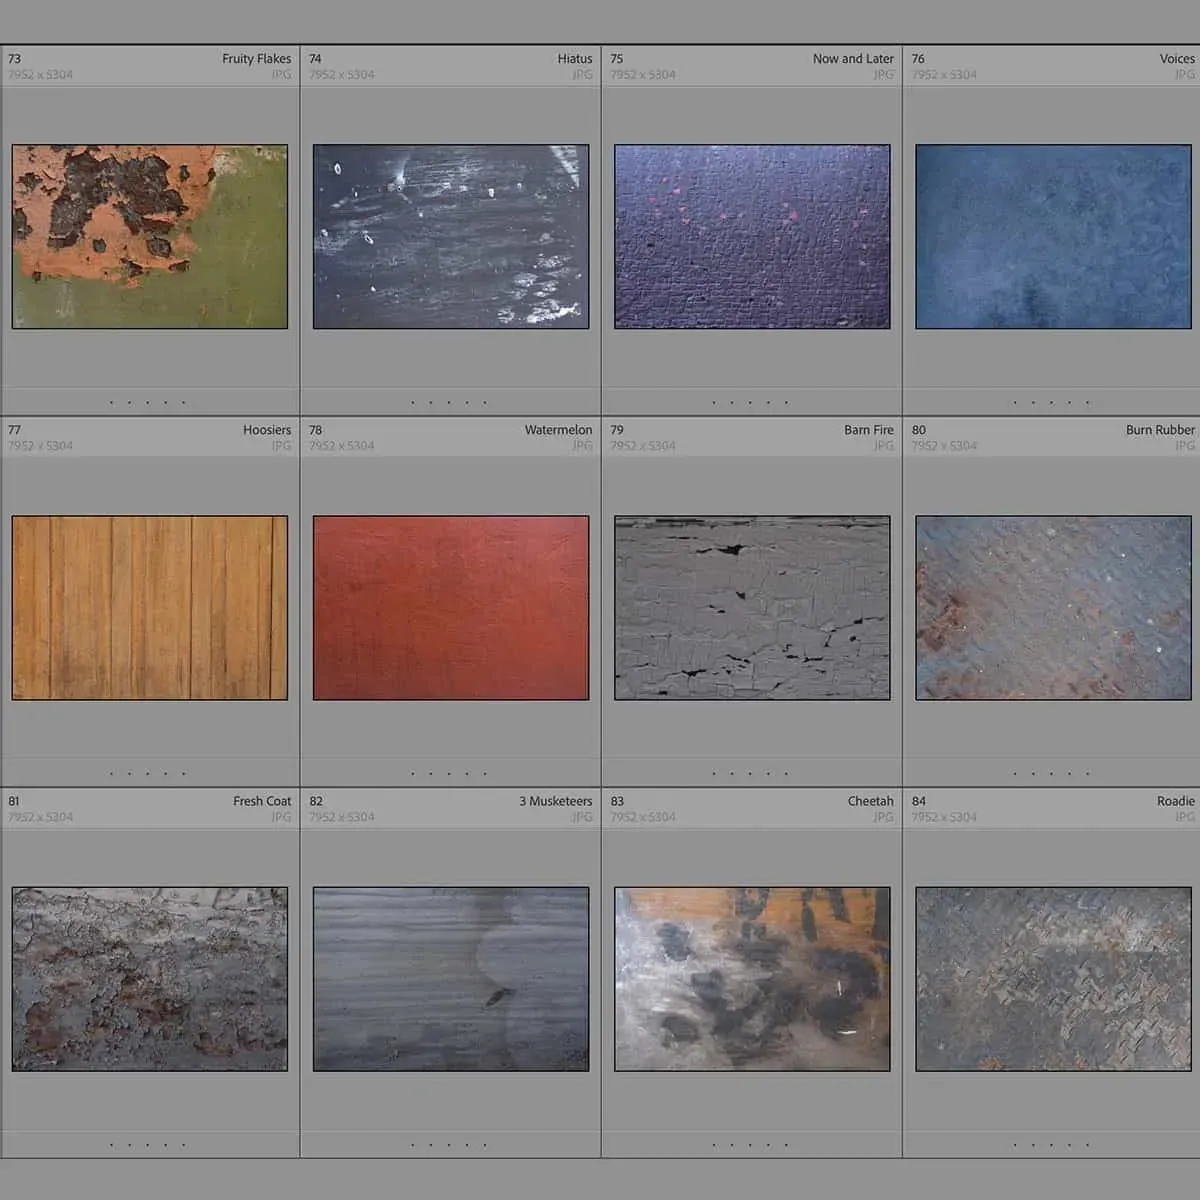Click the Roadie metal tread thumbnail
This screenshot has height=1200, width=1200.
coord(1053,979)
